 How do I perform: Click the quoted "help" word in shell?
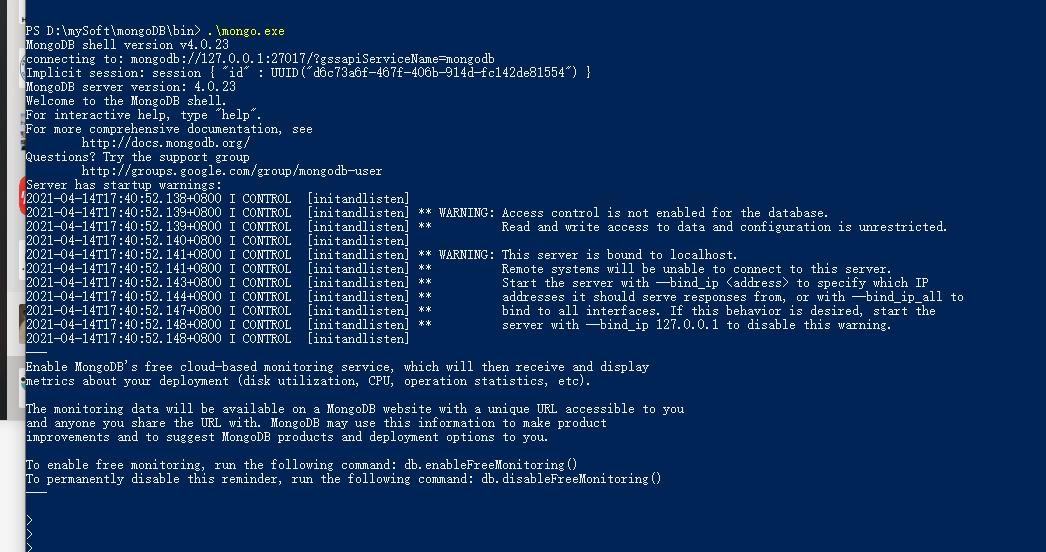coord(238,115)
